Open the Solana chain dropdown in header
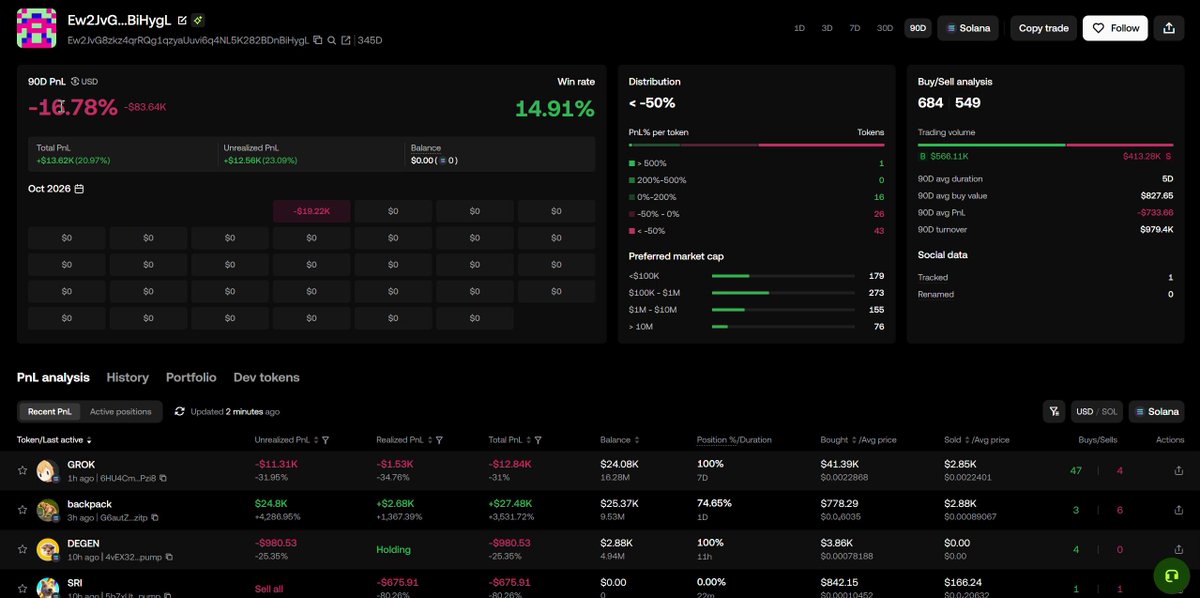The image size is (1200, 598). (968, 28)
